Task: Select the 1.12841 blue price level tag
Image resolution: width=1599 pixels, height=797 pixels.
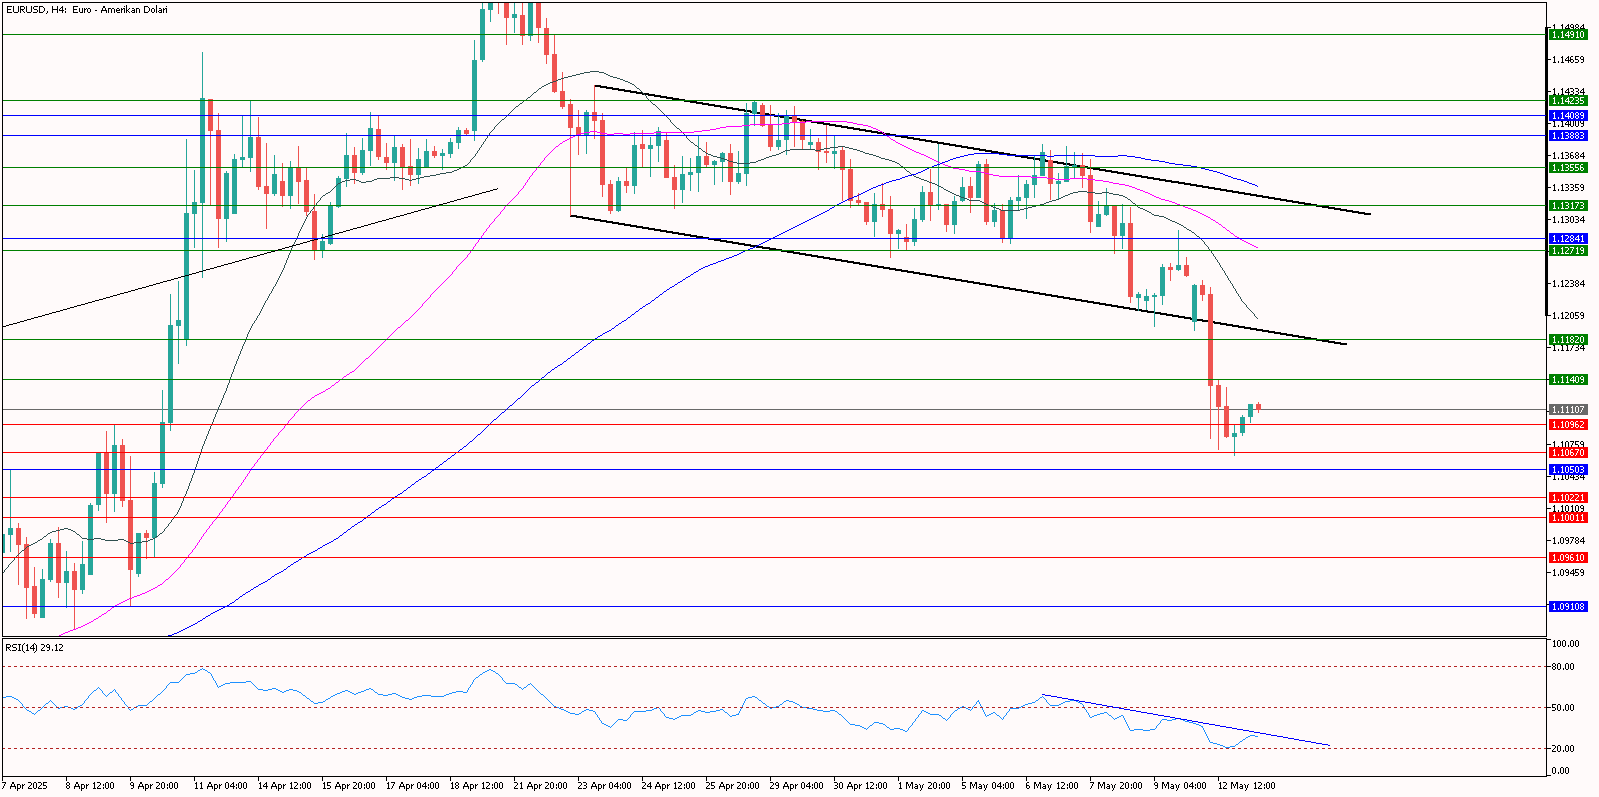Action: point(1567,239)
